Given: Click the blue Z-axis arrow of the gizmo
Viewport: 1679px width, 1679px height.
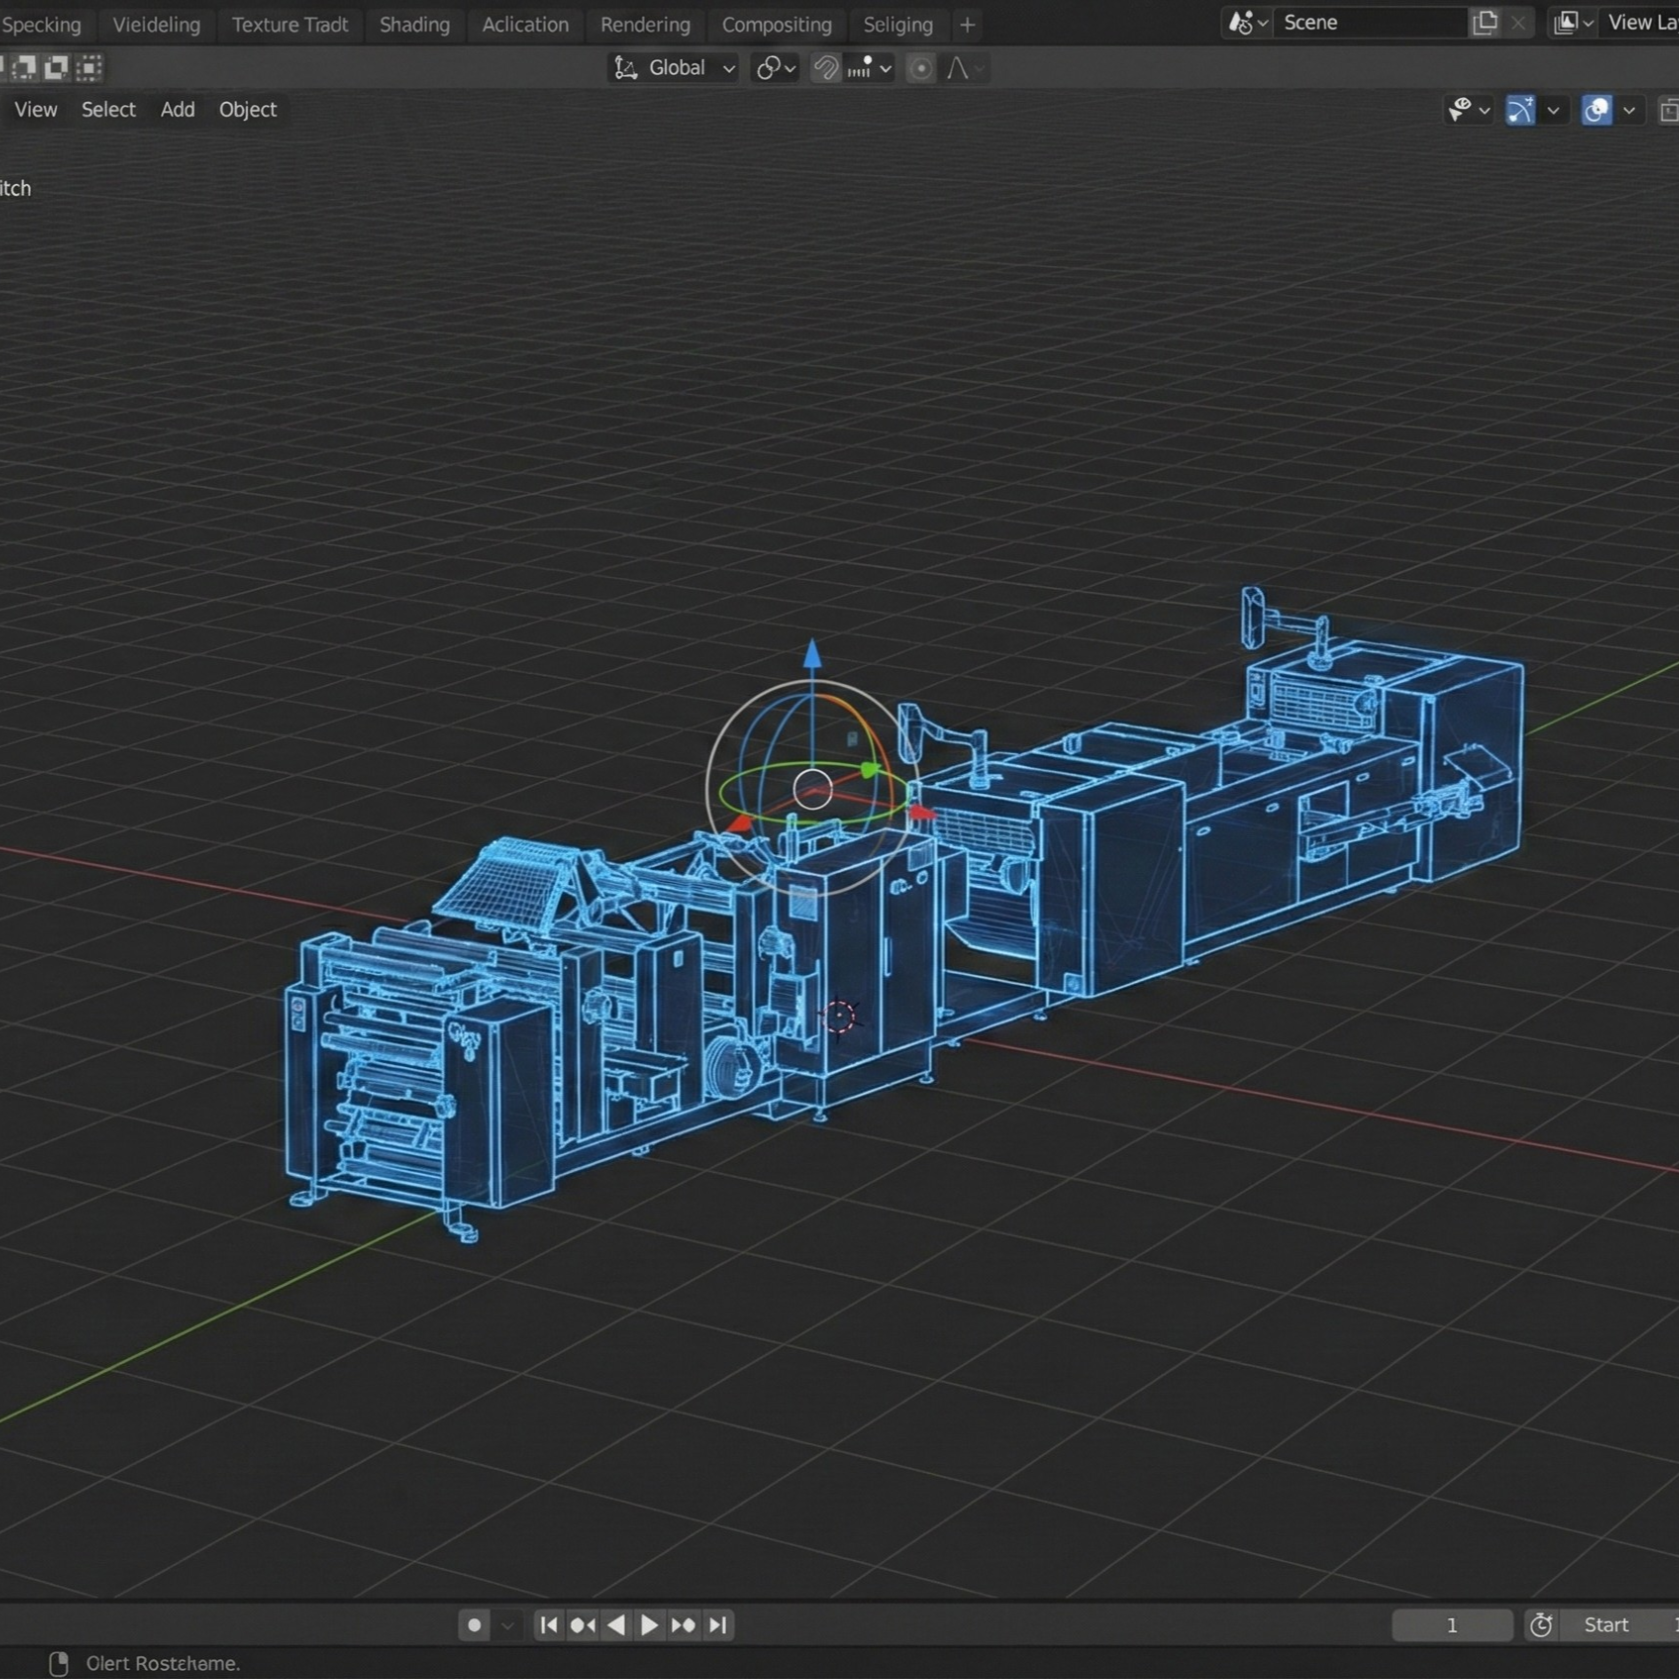Looking at the screenshot, I should pos(812,655).
